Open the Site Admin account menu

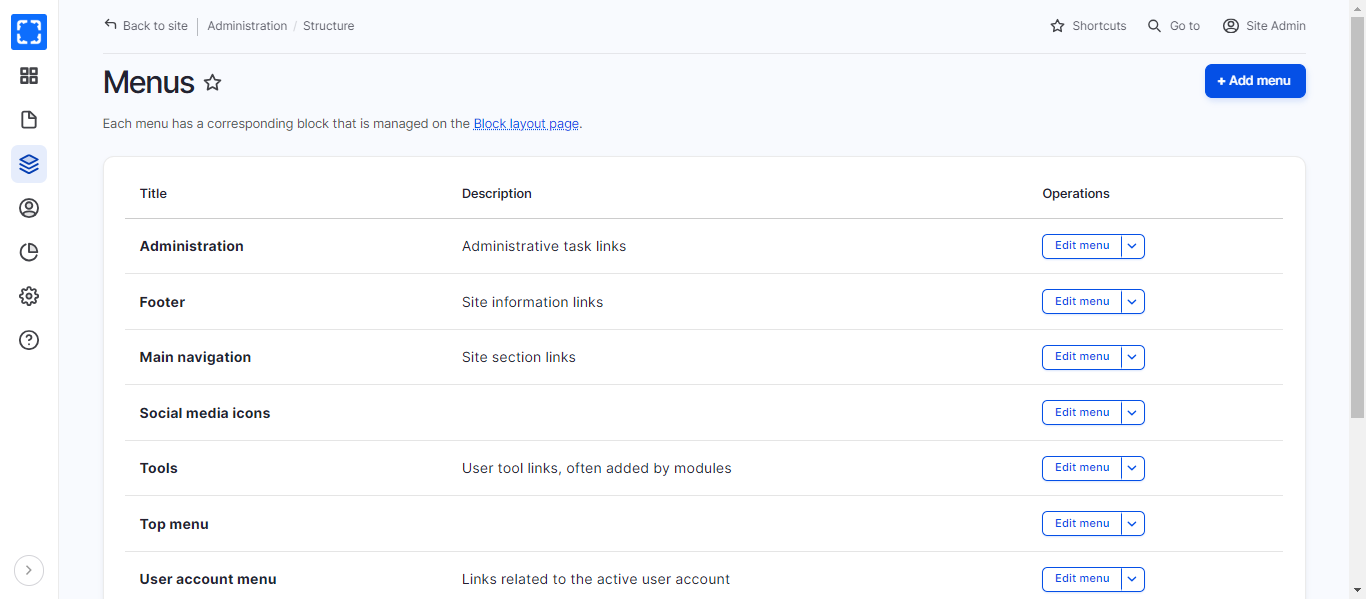[x=1264, y=26]
